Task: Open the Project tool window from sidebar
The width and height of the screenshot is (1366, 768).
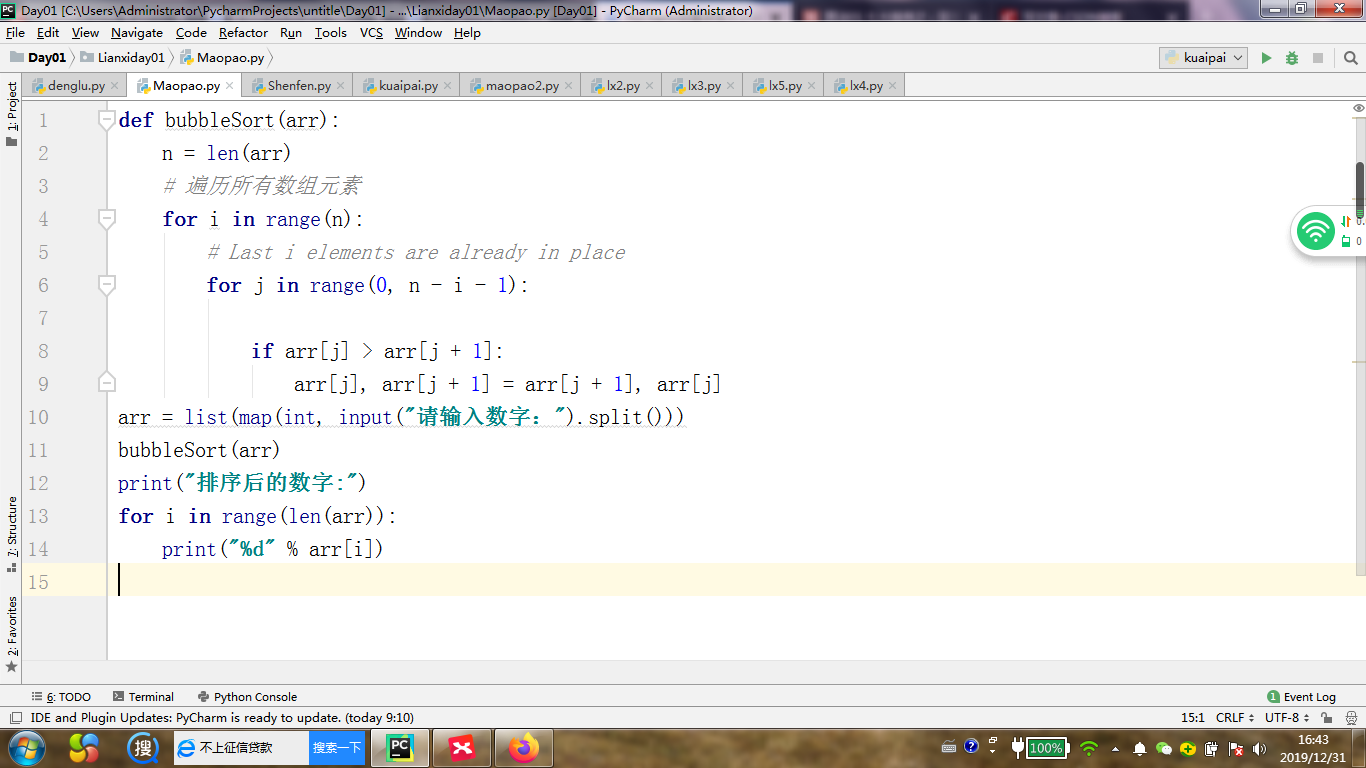Action: tap(12, 113)
